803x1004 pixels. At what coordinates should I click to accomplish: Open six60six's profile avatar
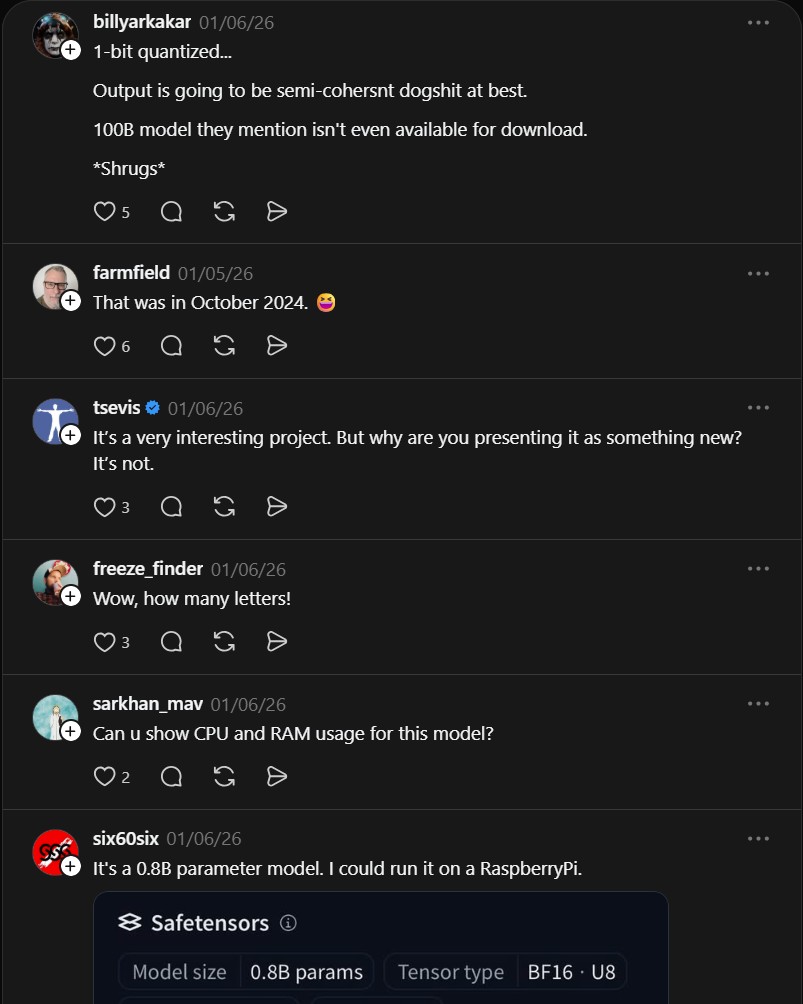55,852
